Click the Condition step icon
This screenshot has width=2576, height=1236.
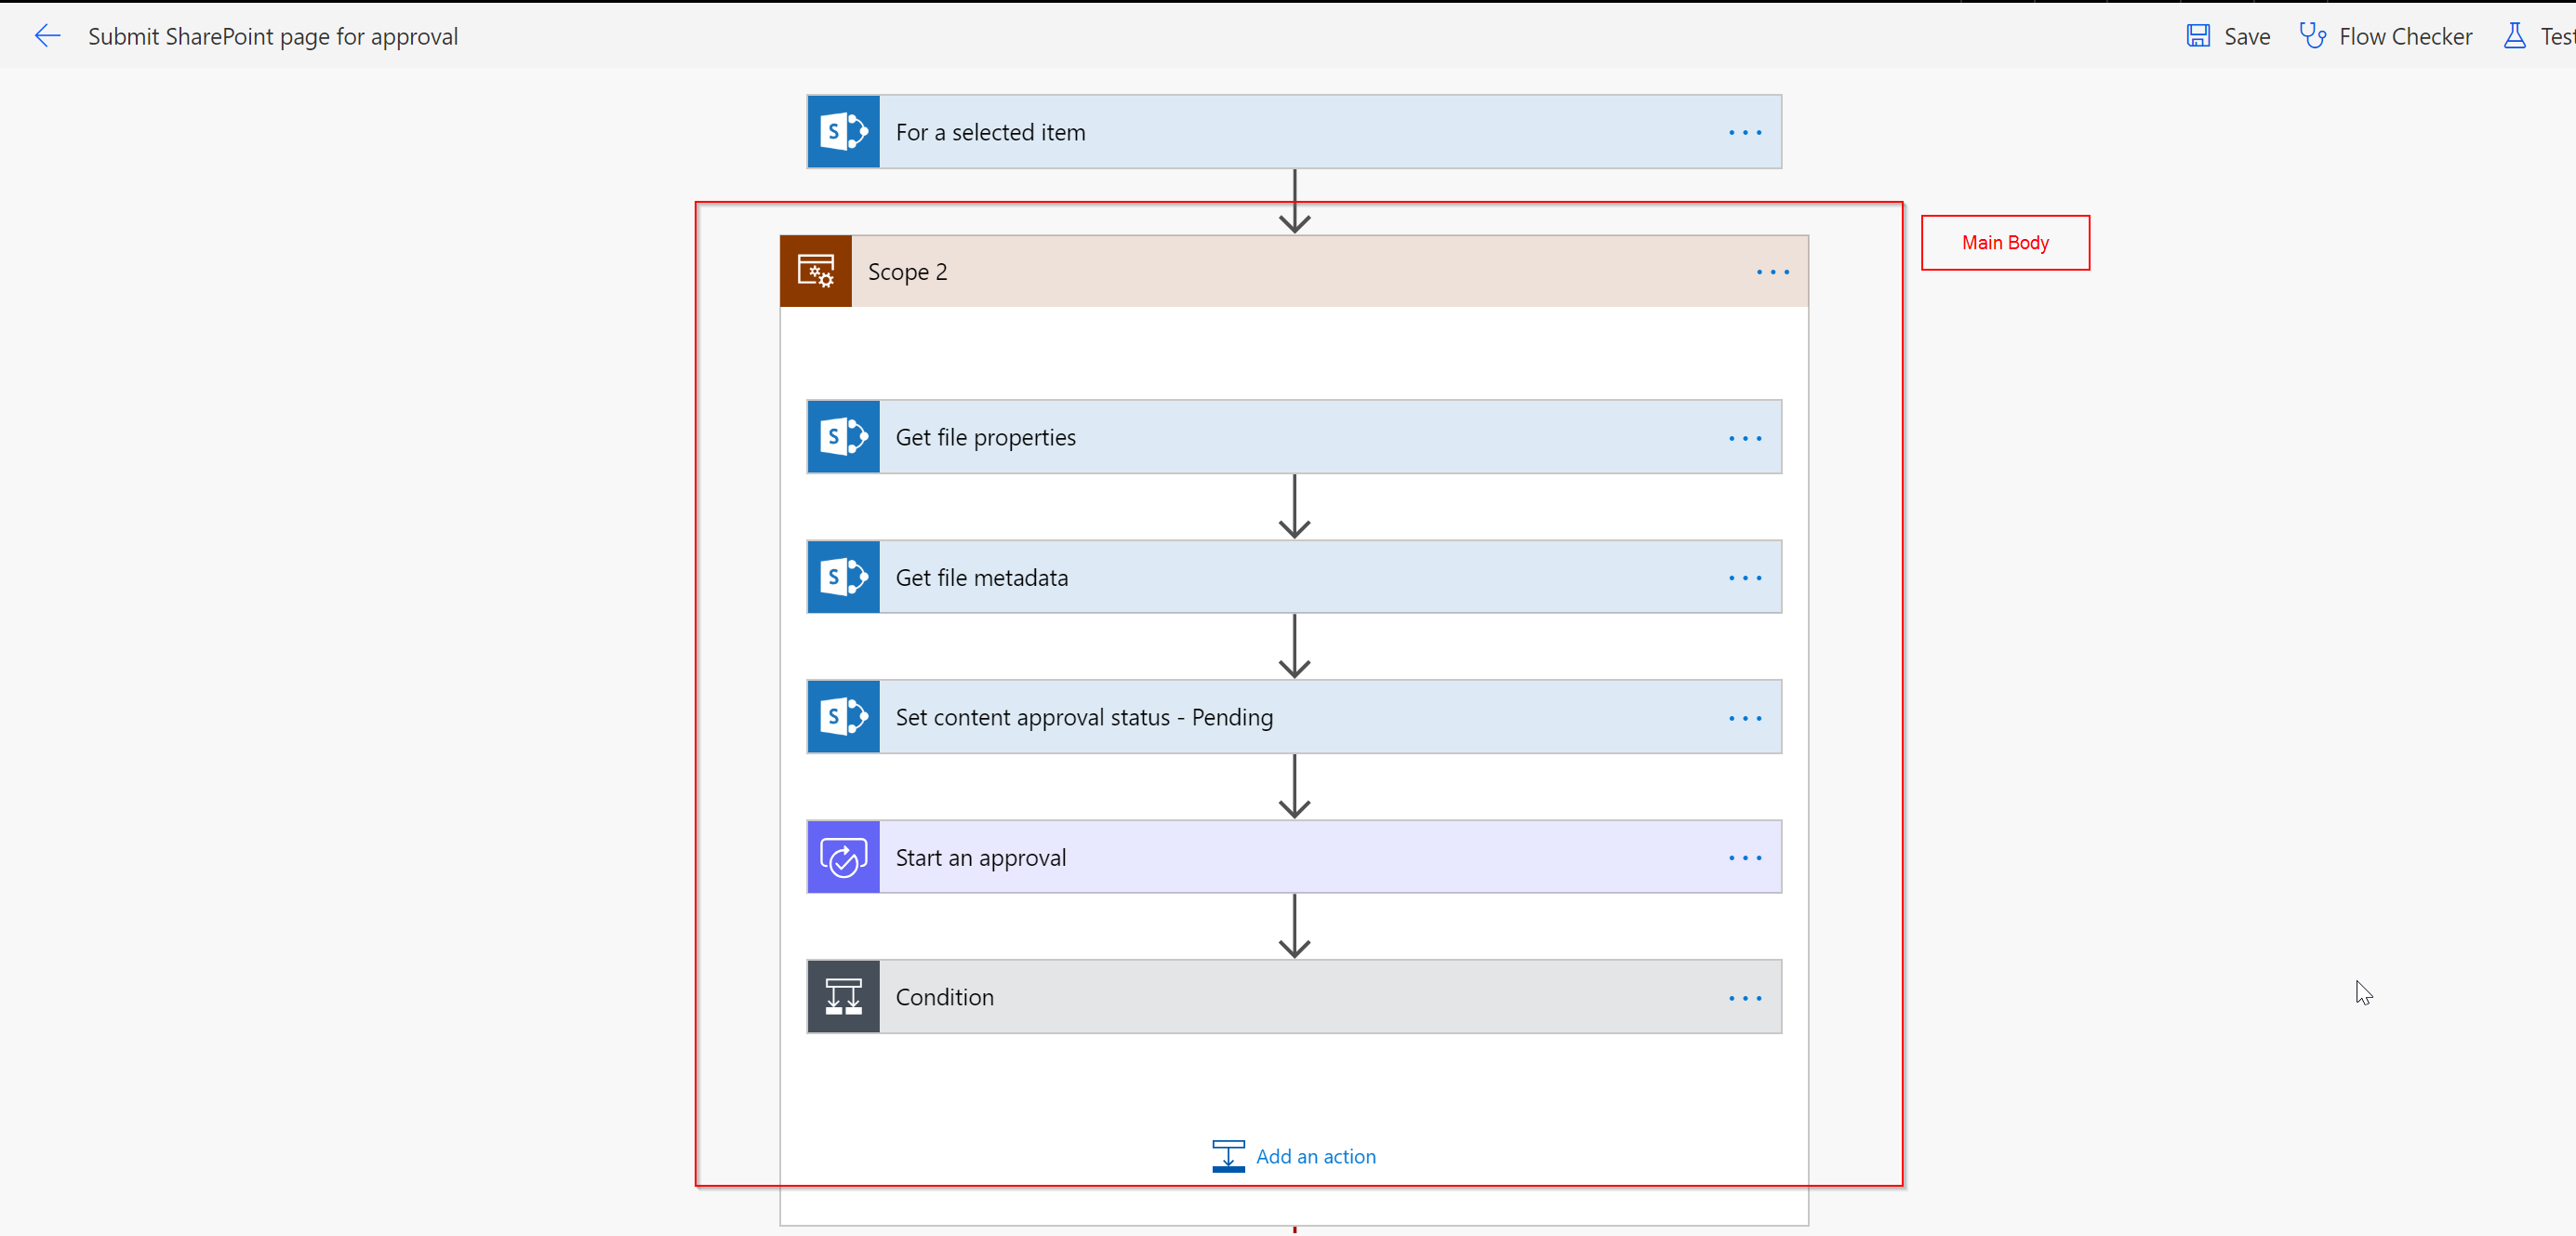pos(843,998)
